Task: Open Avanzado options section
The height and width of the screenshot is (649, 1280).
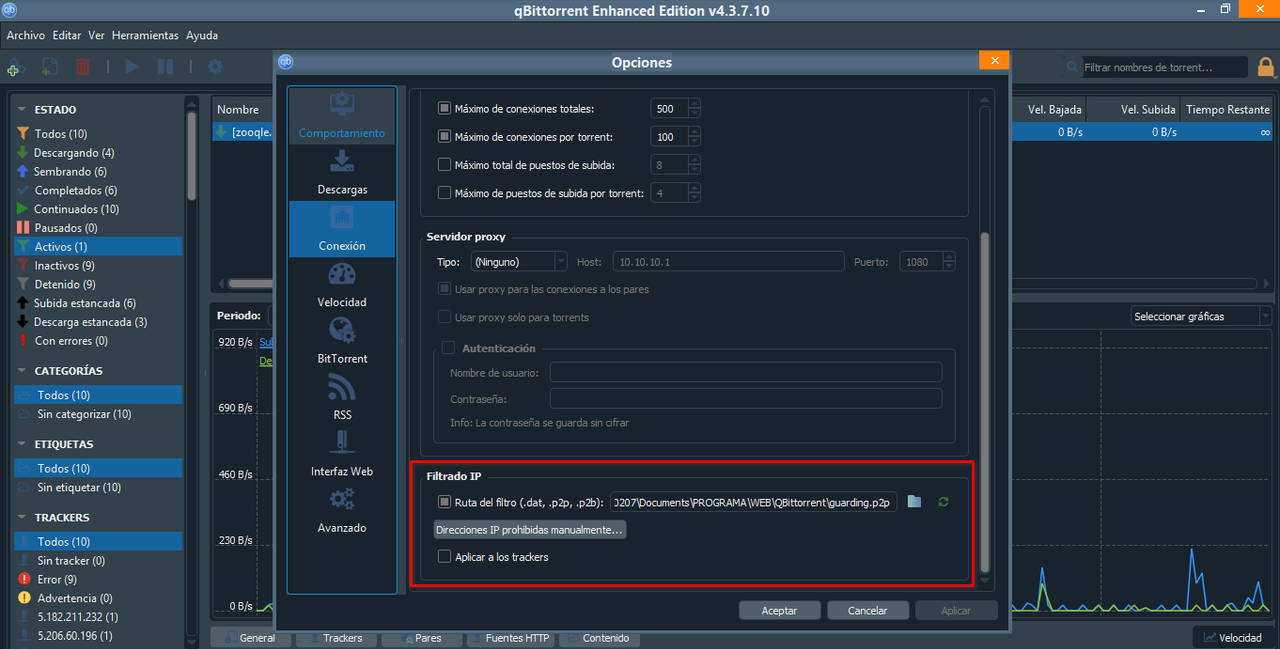Action: [342, 511]
